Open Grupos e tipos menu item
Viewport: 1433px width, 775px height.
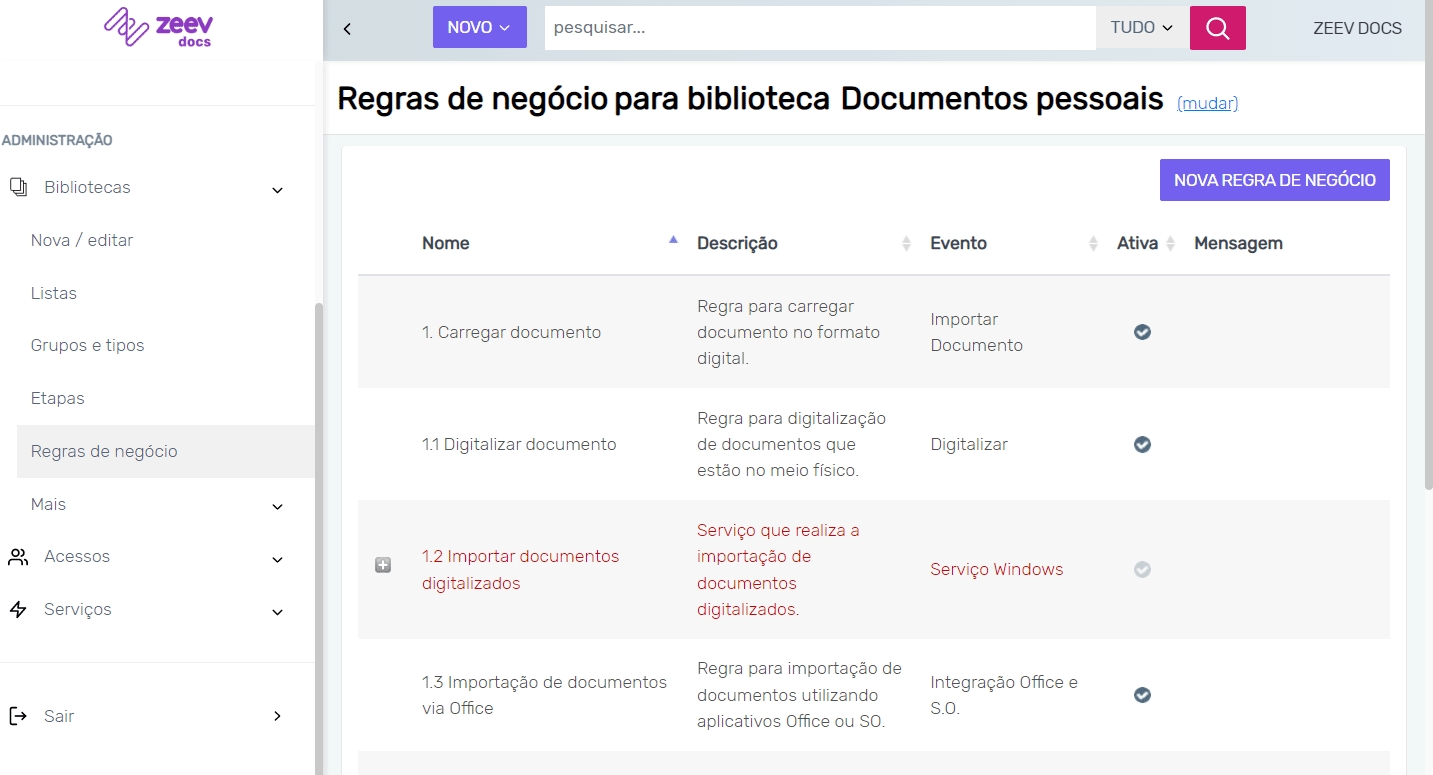88,346
